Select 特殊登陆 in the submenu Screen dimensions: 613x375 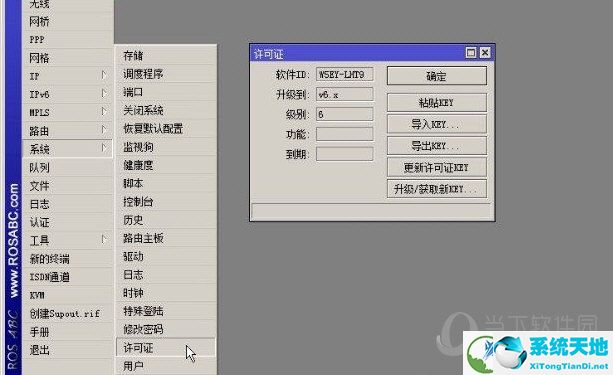(x=166, y=311)
